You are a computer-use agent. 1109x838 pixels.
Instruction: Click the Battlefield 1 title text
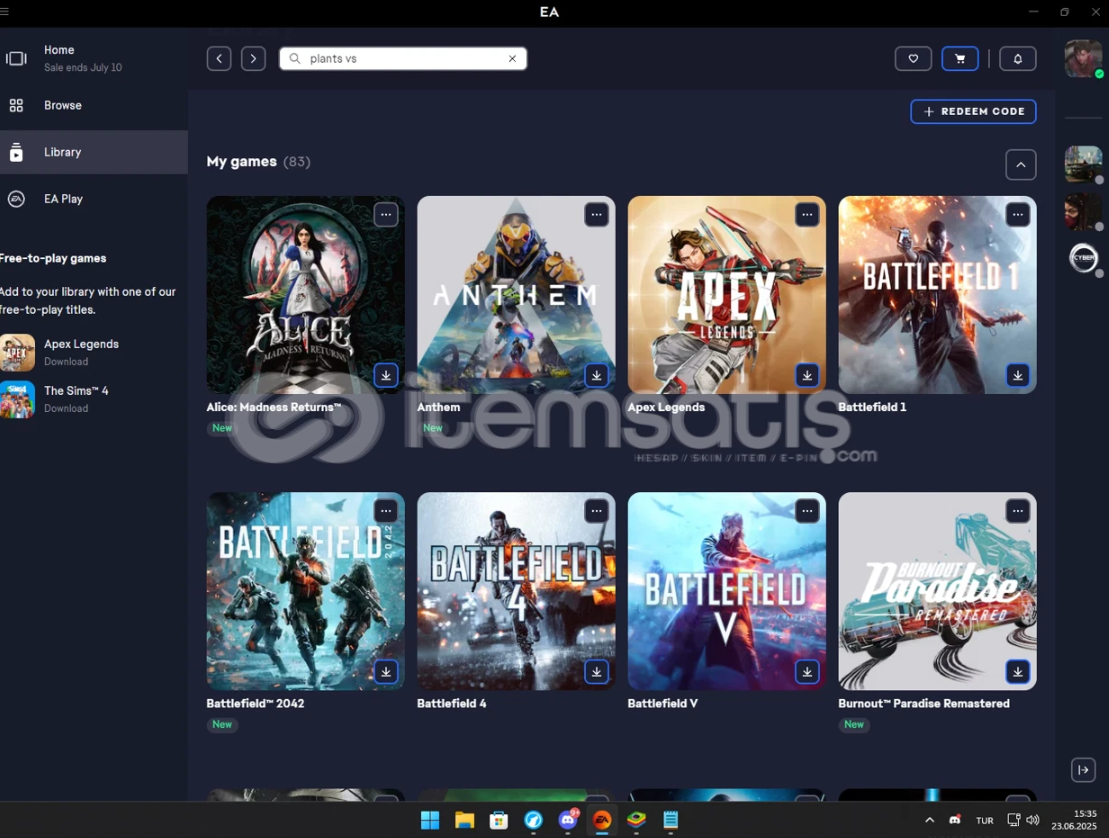point(872,407)
